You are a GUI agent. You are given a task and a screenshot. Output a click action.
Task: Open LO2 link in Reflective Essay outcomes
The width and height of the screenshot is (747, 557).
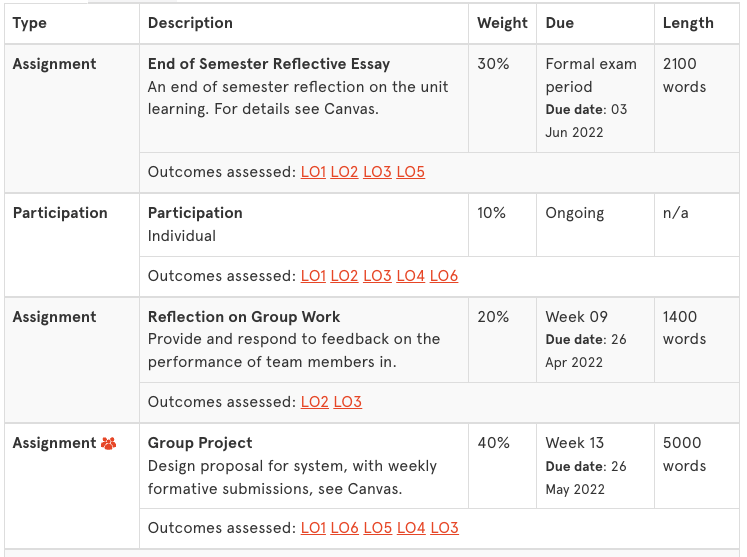point(344,172)
